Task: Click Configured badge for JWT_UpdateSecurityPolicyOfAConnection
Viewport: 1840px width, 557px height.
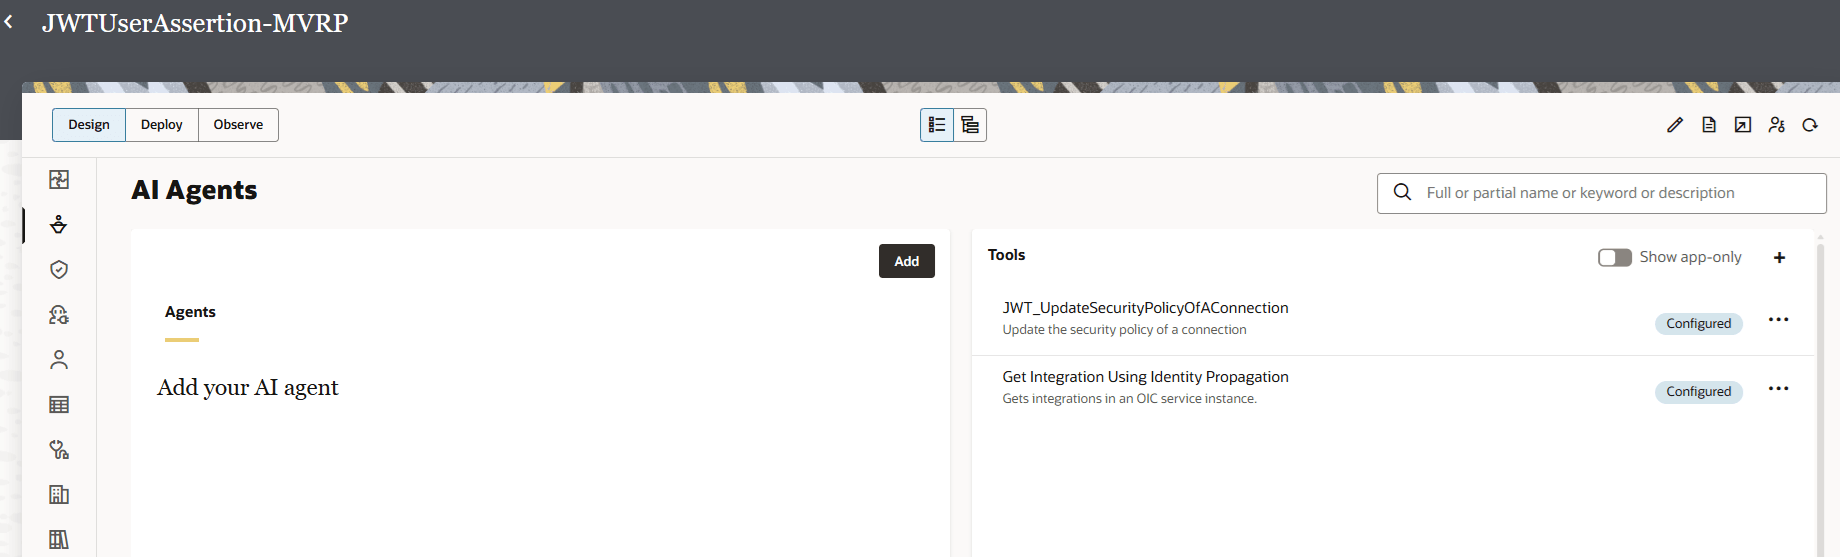Action: coord(1698,324)
